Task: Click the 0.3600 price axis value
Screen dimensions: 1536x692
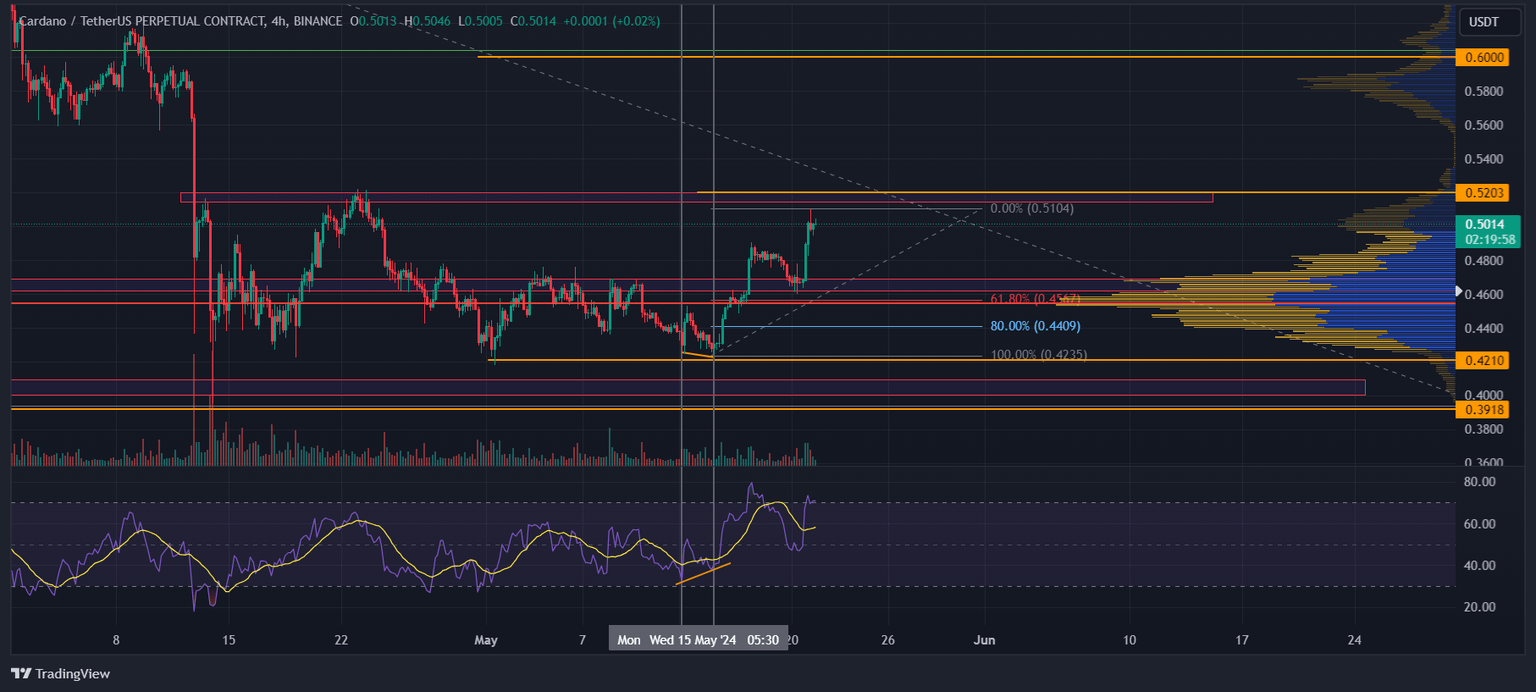Action: click(1482, 463)
